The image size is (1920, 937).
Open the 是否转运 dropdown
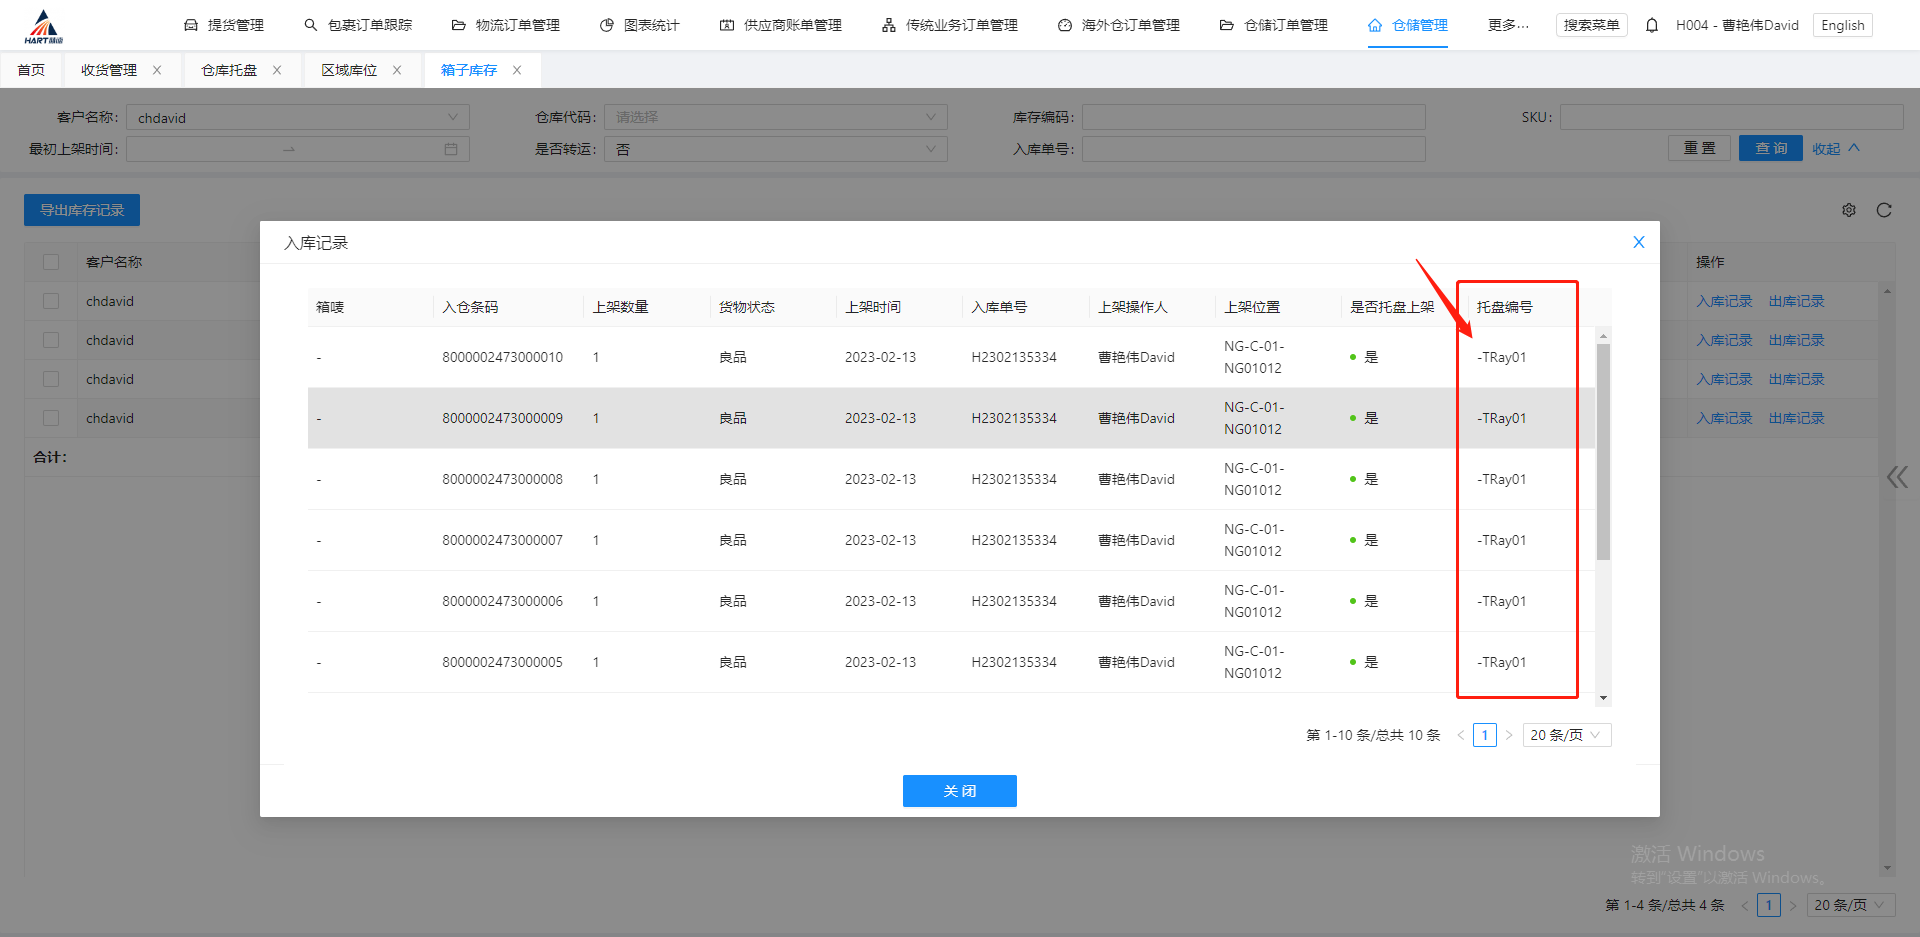coord(775,149)
